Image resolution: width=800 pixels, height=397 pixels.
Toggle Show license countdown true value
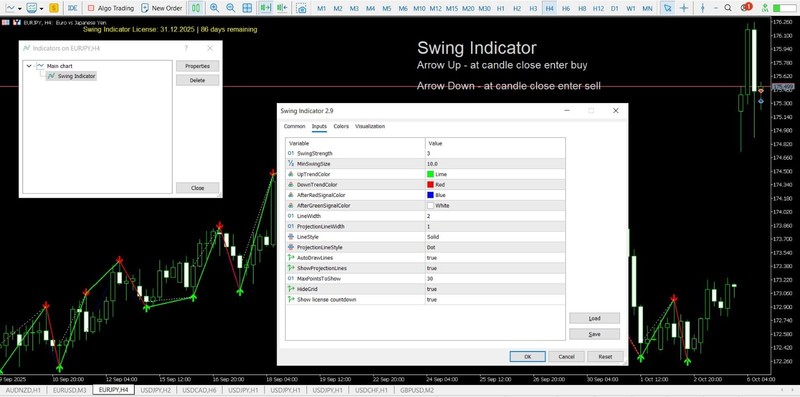495,300
